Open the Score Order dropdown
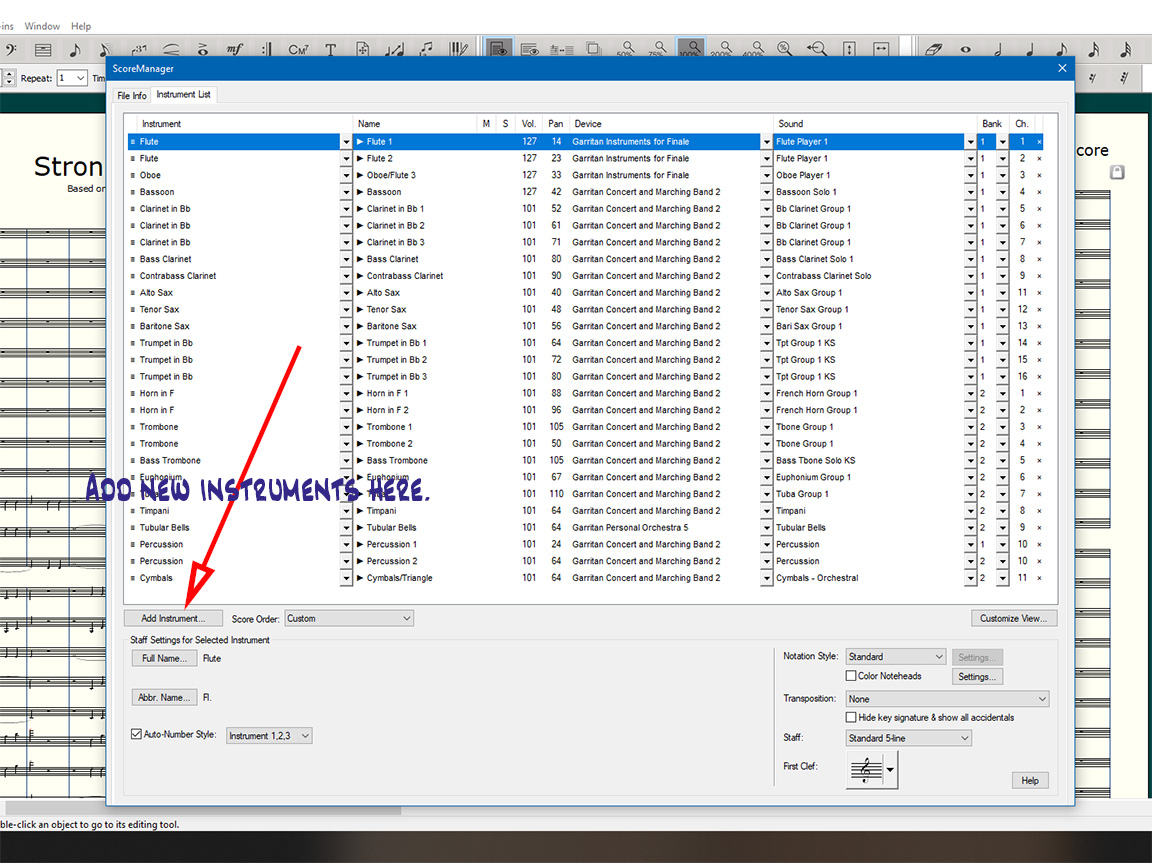Screen dimensions: 1152x863 (x=349, y=619)
